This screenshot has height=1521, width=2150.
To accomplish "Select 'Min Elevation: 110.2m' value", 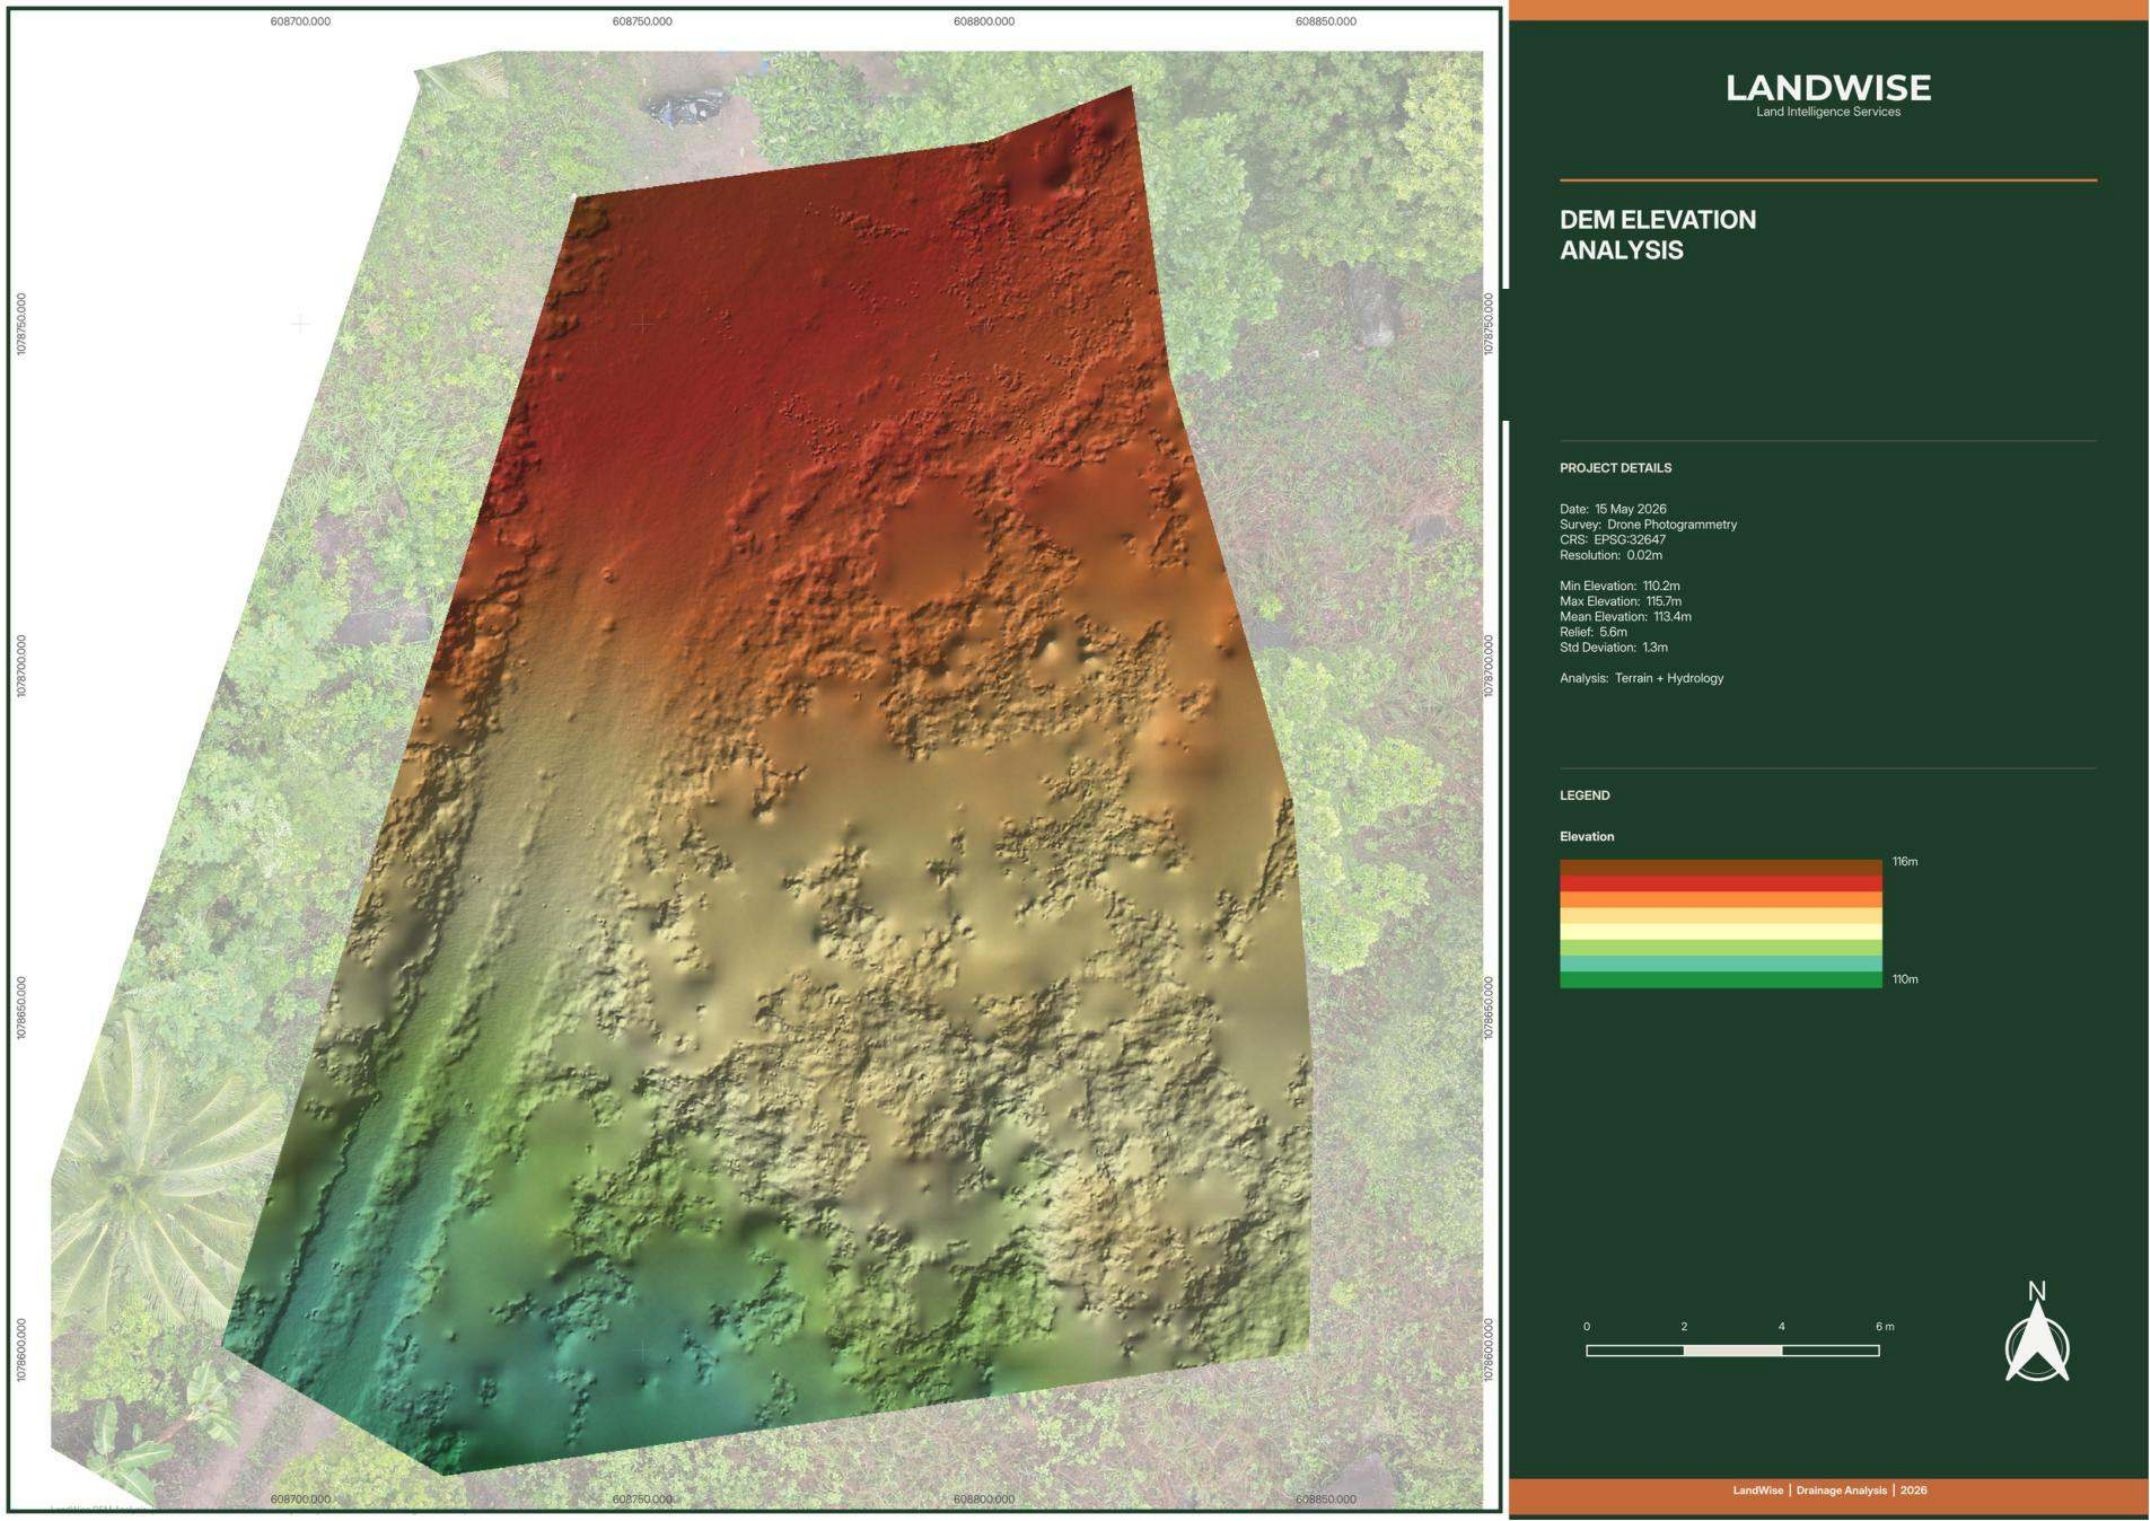I will point(1619,586).
